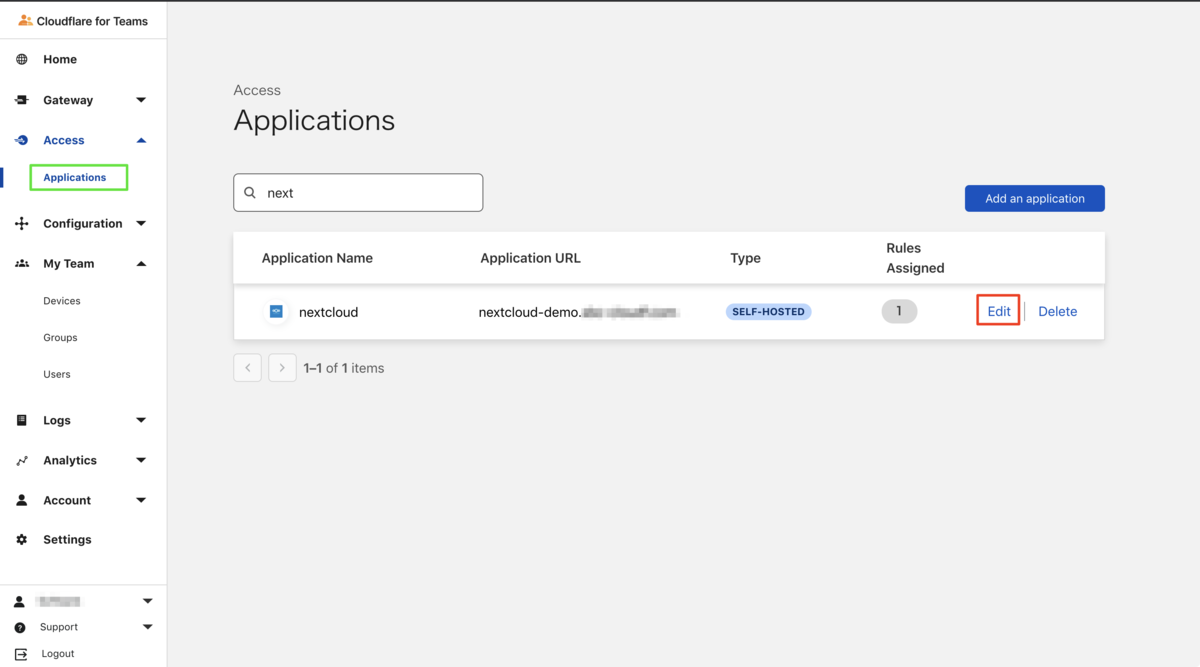Collapse the Access menu arrow
1200x667 pixels.
click(x=141, y=140)
